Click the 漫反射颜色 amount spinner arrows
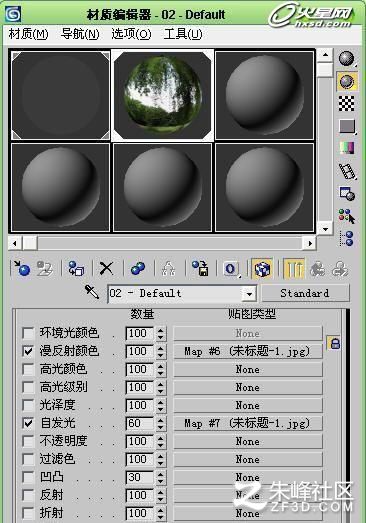The width and height of the screenshot is (366, 523). click(x=160, y=351)
